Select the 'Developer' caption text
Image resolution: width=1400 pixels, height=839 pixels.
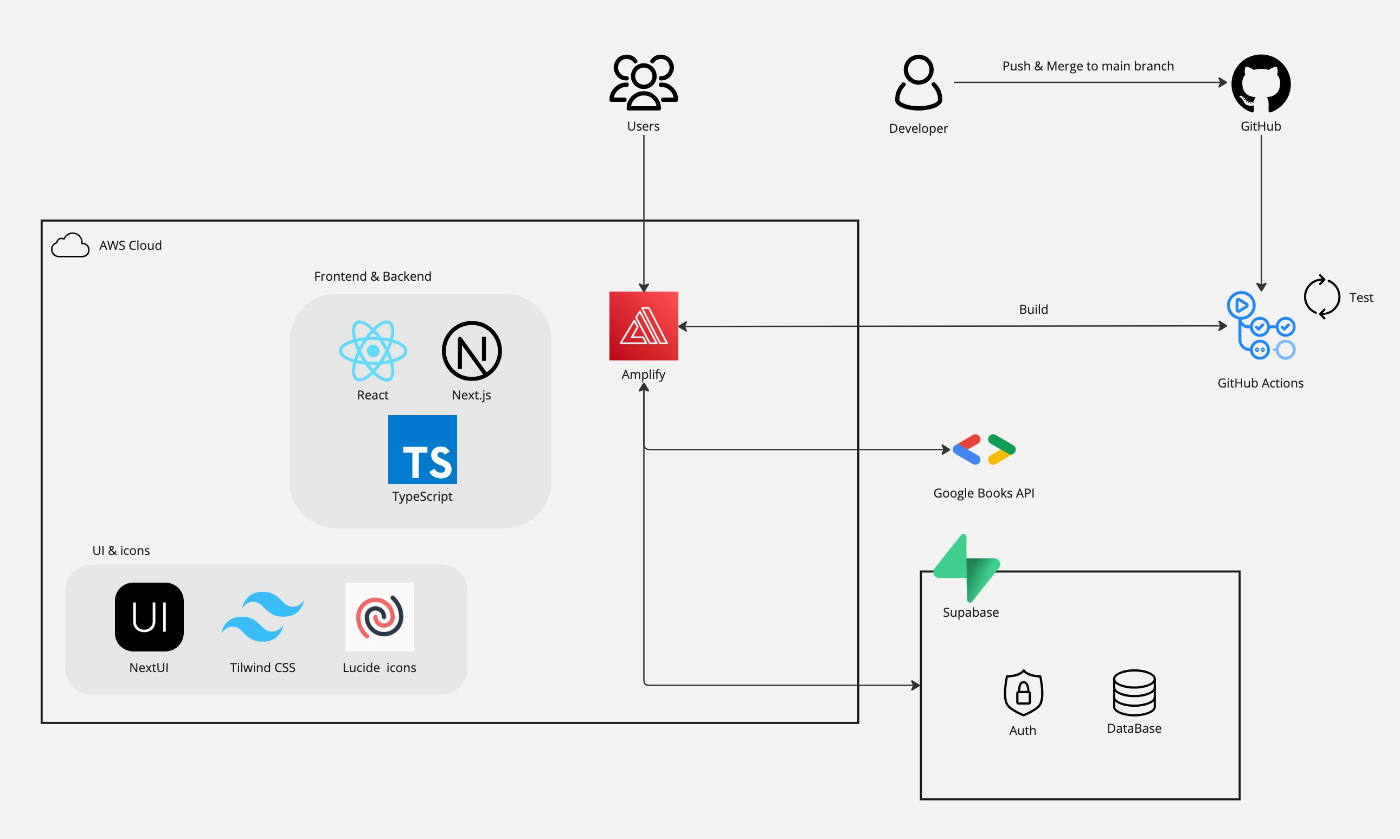click(x=918, y=128)
